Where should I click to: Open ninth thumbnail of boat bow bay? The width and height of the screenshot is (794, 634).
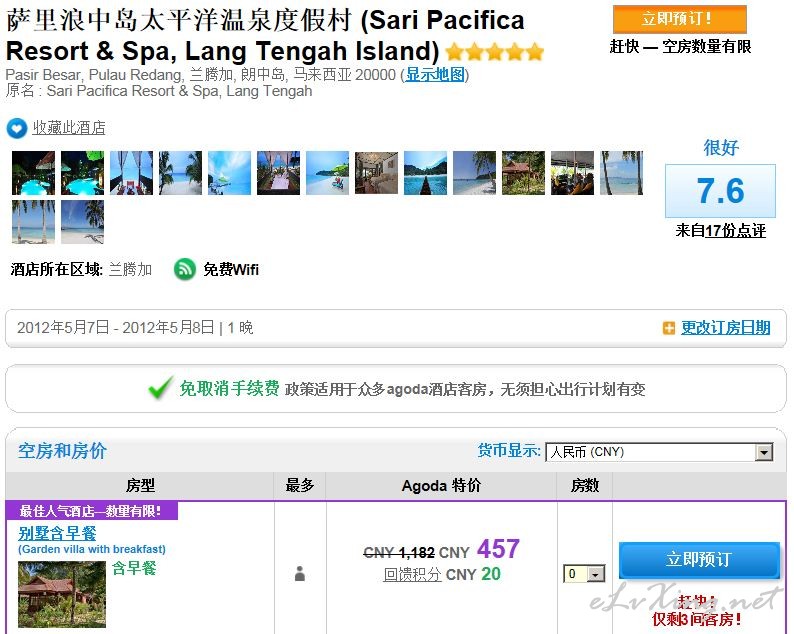pos(425,173)
